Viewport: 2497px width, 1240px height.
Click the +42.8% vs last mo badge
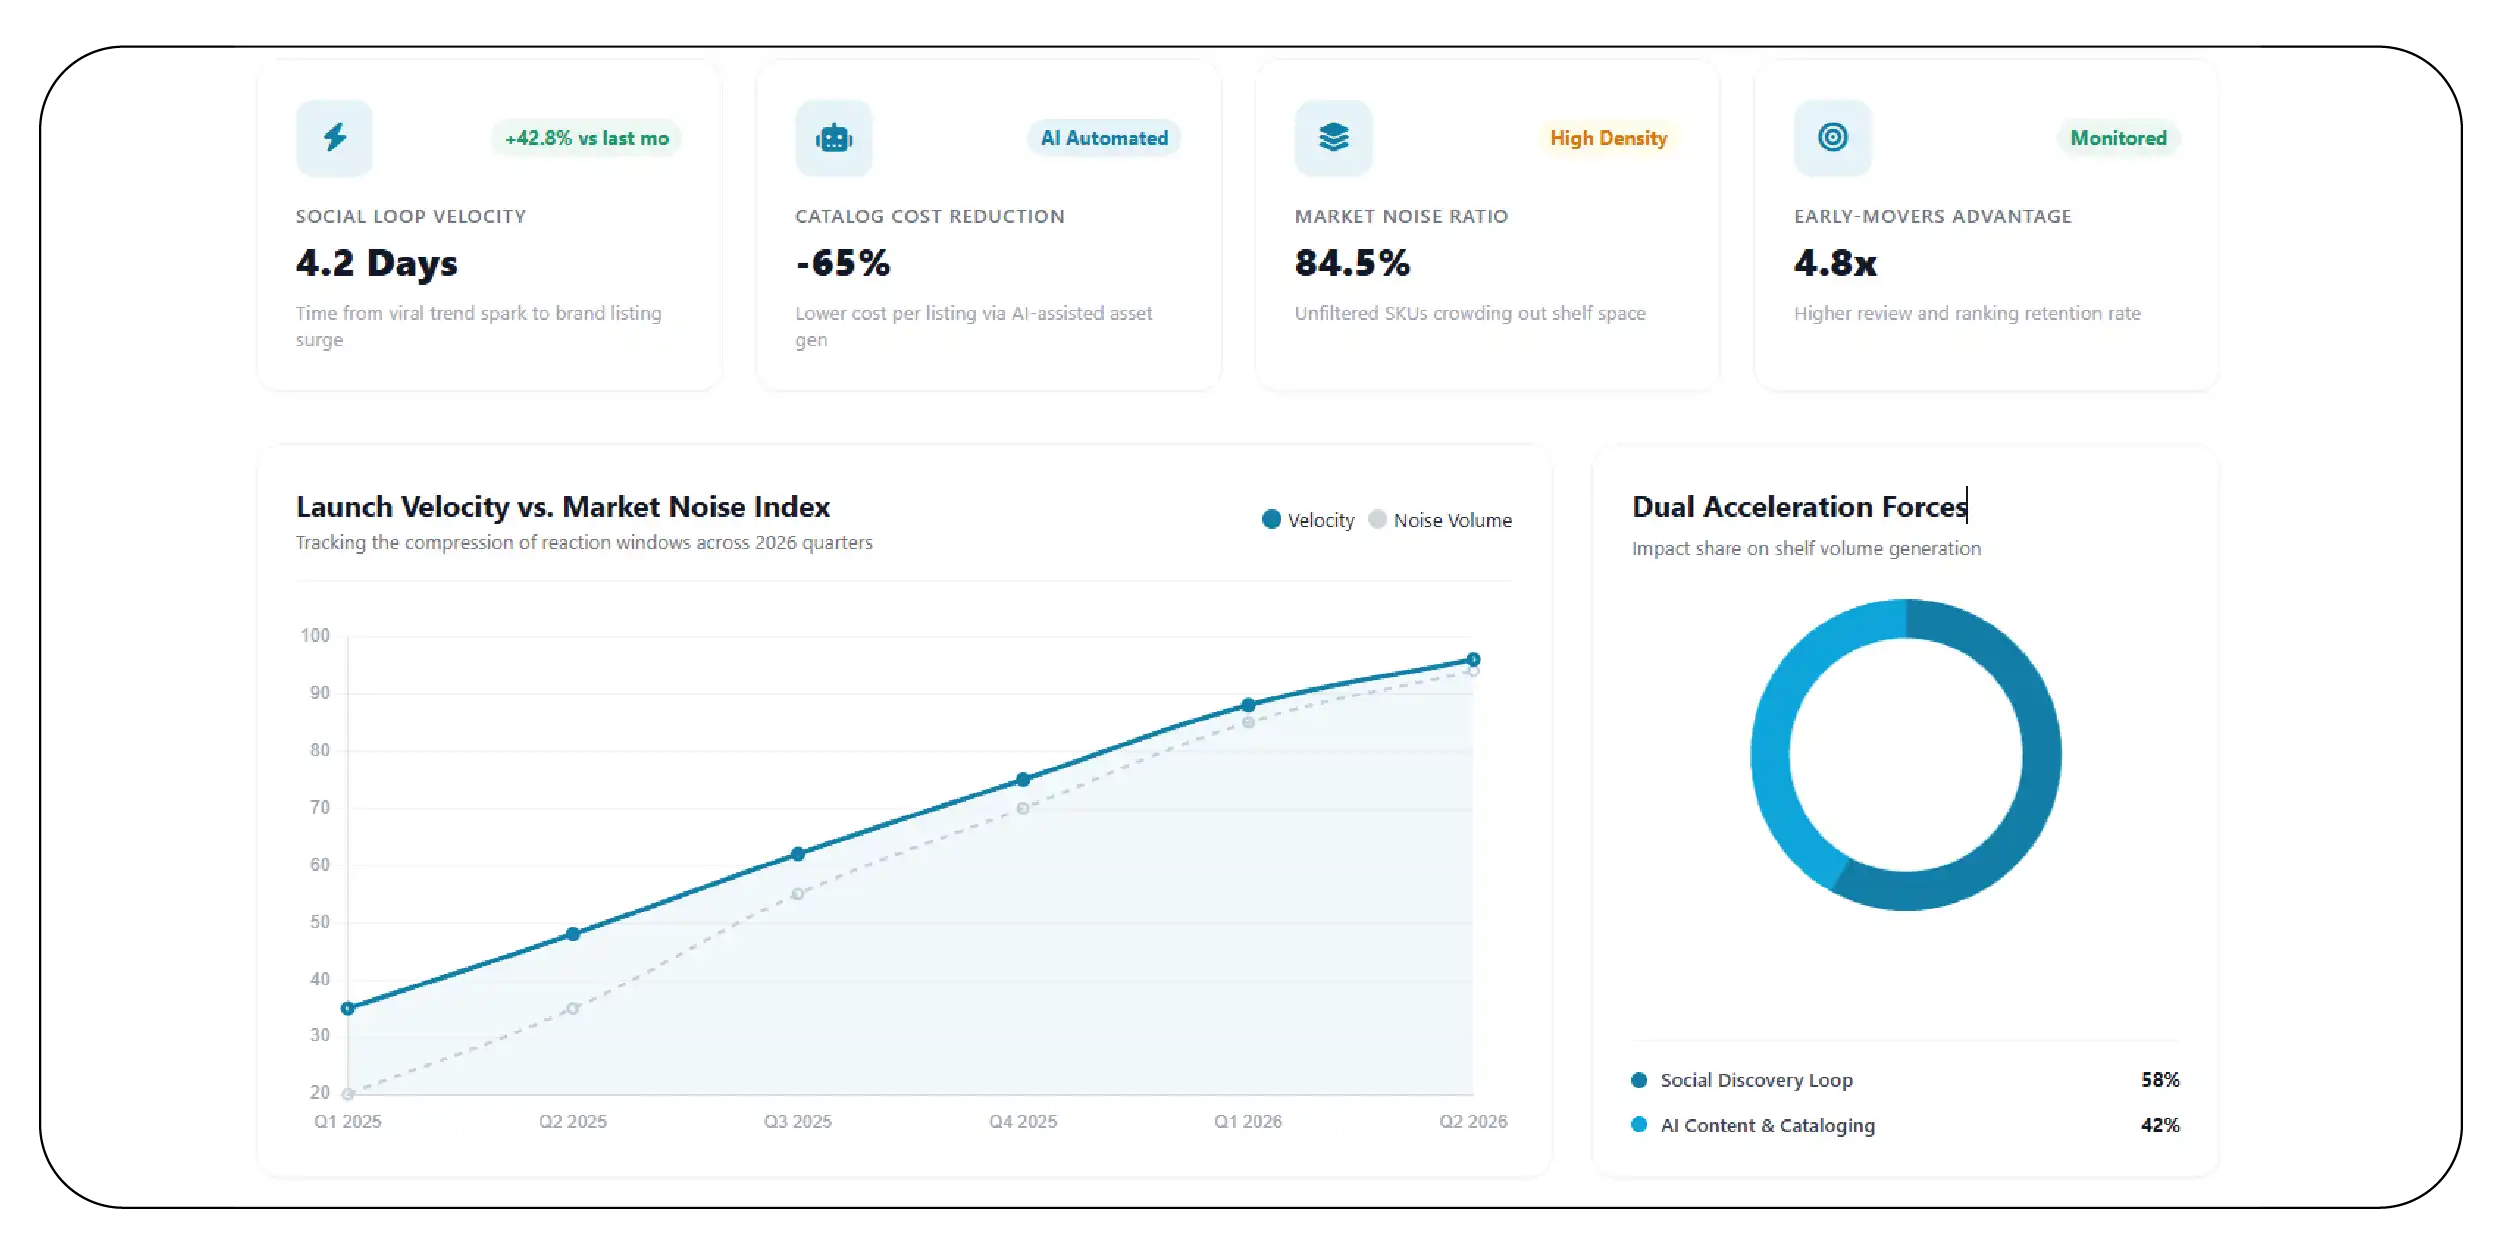tap(587, 138)
